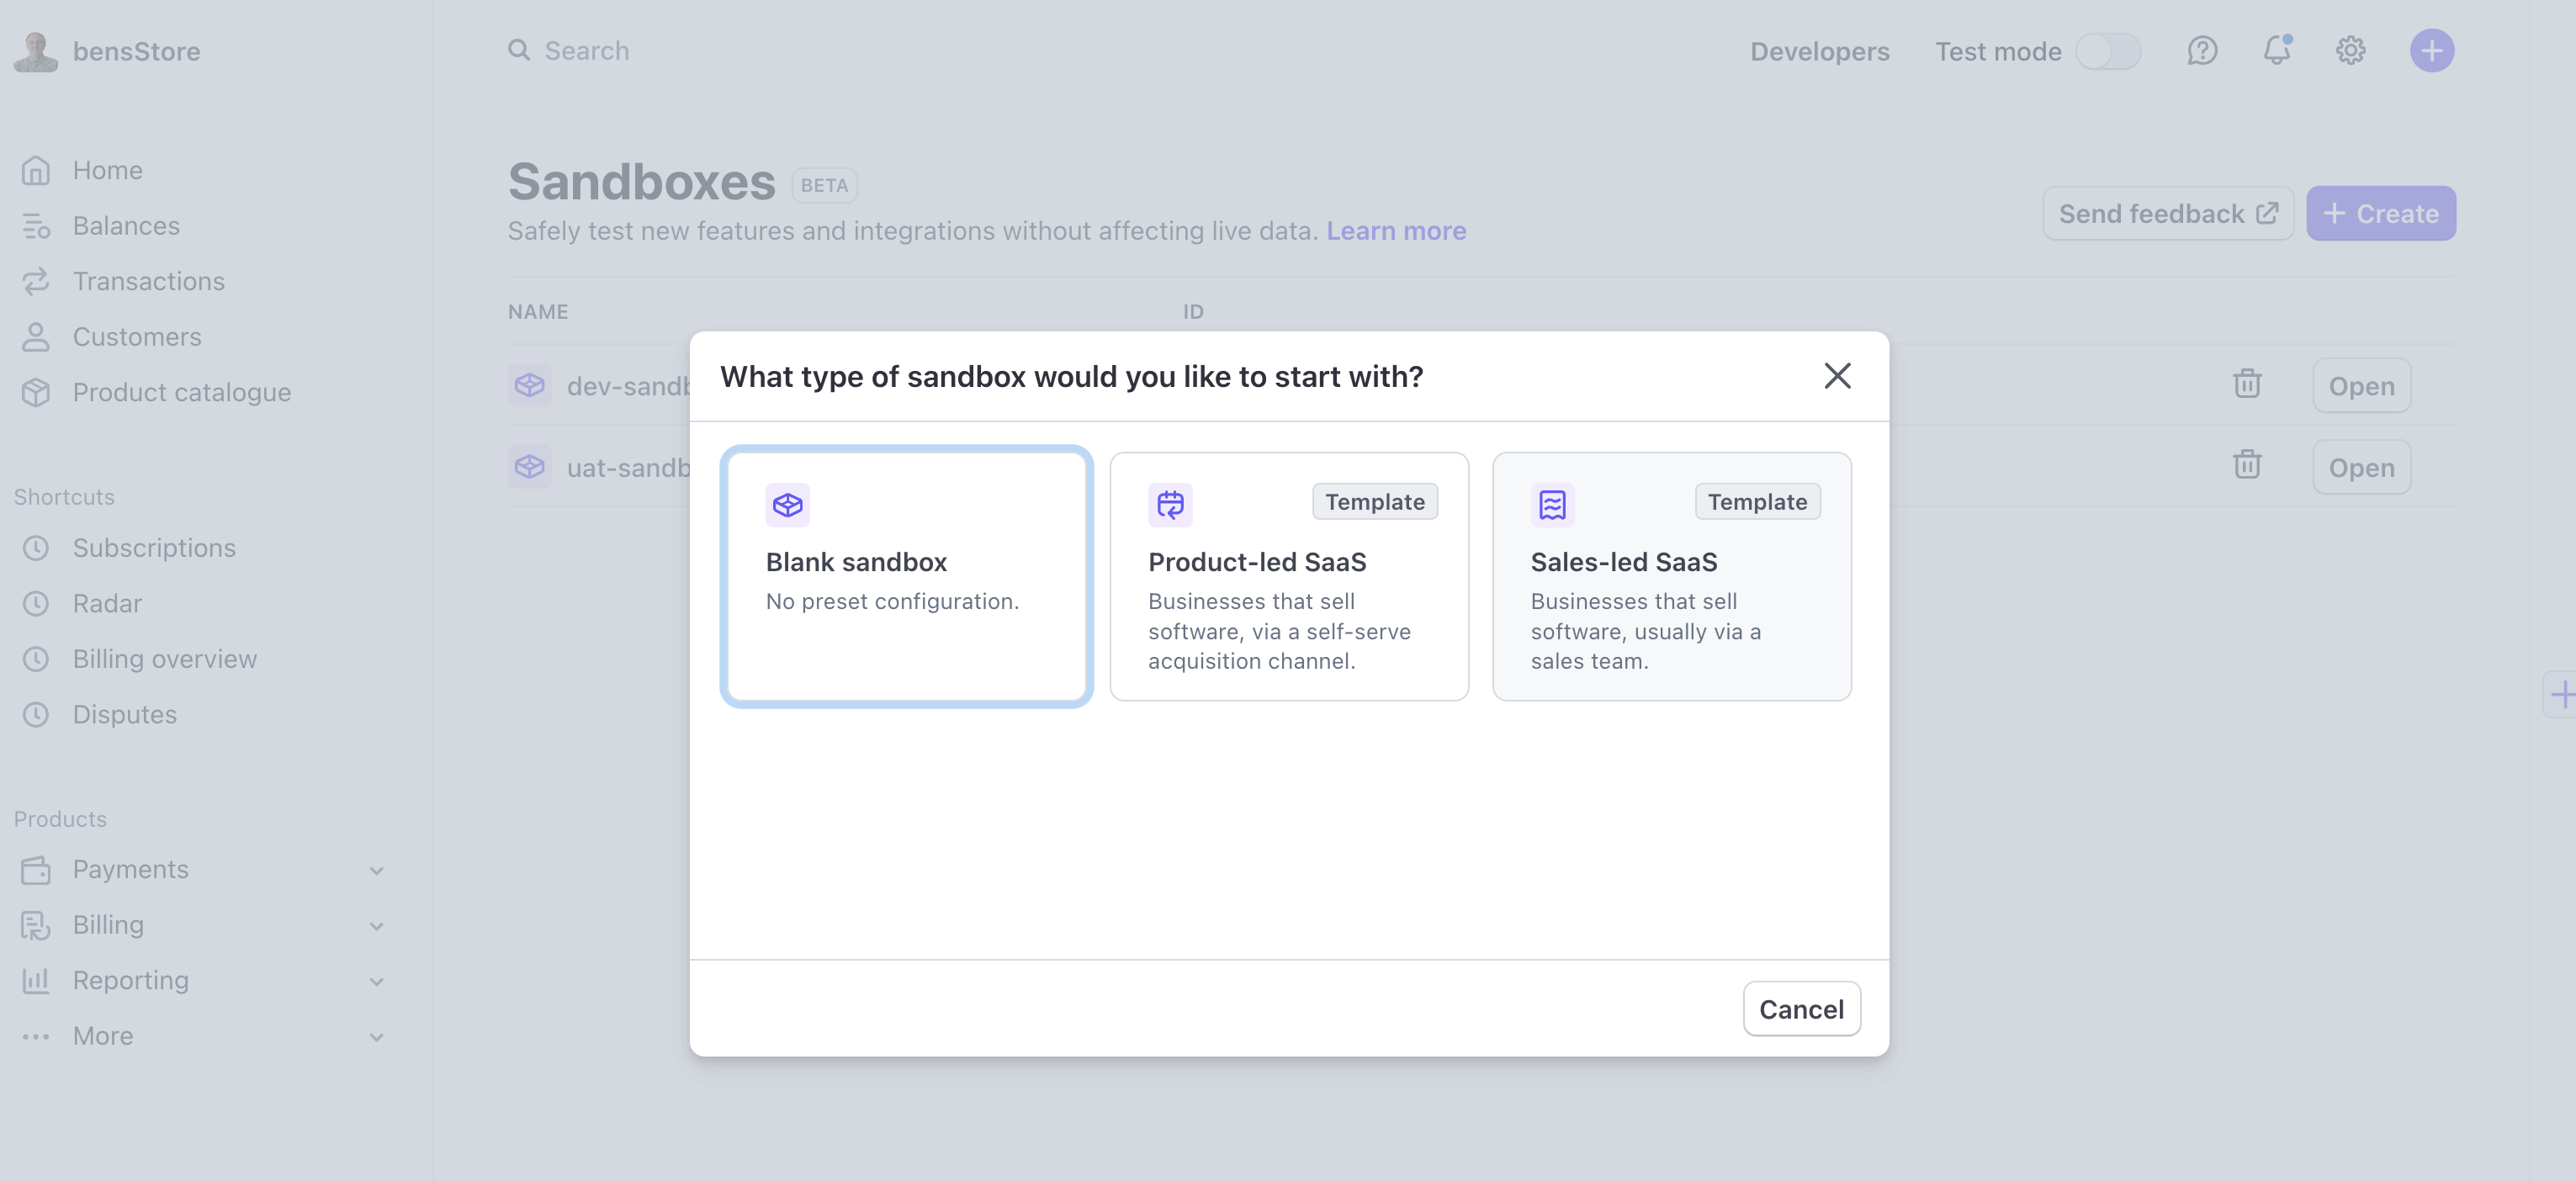Choose the Product-led SaaS template

click(1288, 576)
